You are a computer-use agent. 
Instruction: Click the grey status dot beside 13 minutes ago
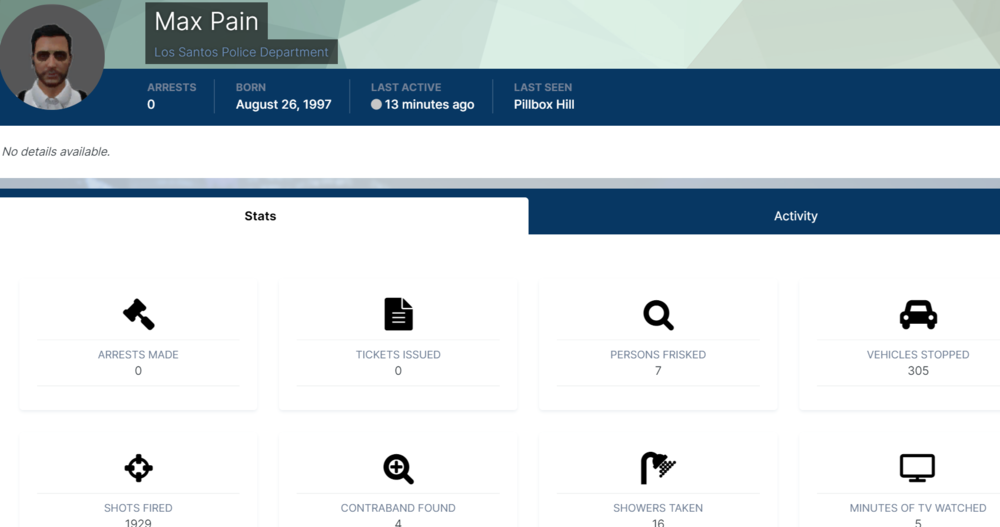[x=376, y=104]
